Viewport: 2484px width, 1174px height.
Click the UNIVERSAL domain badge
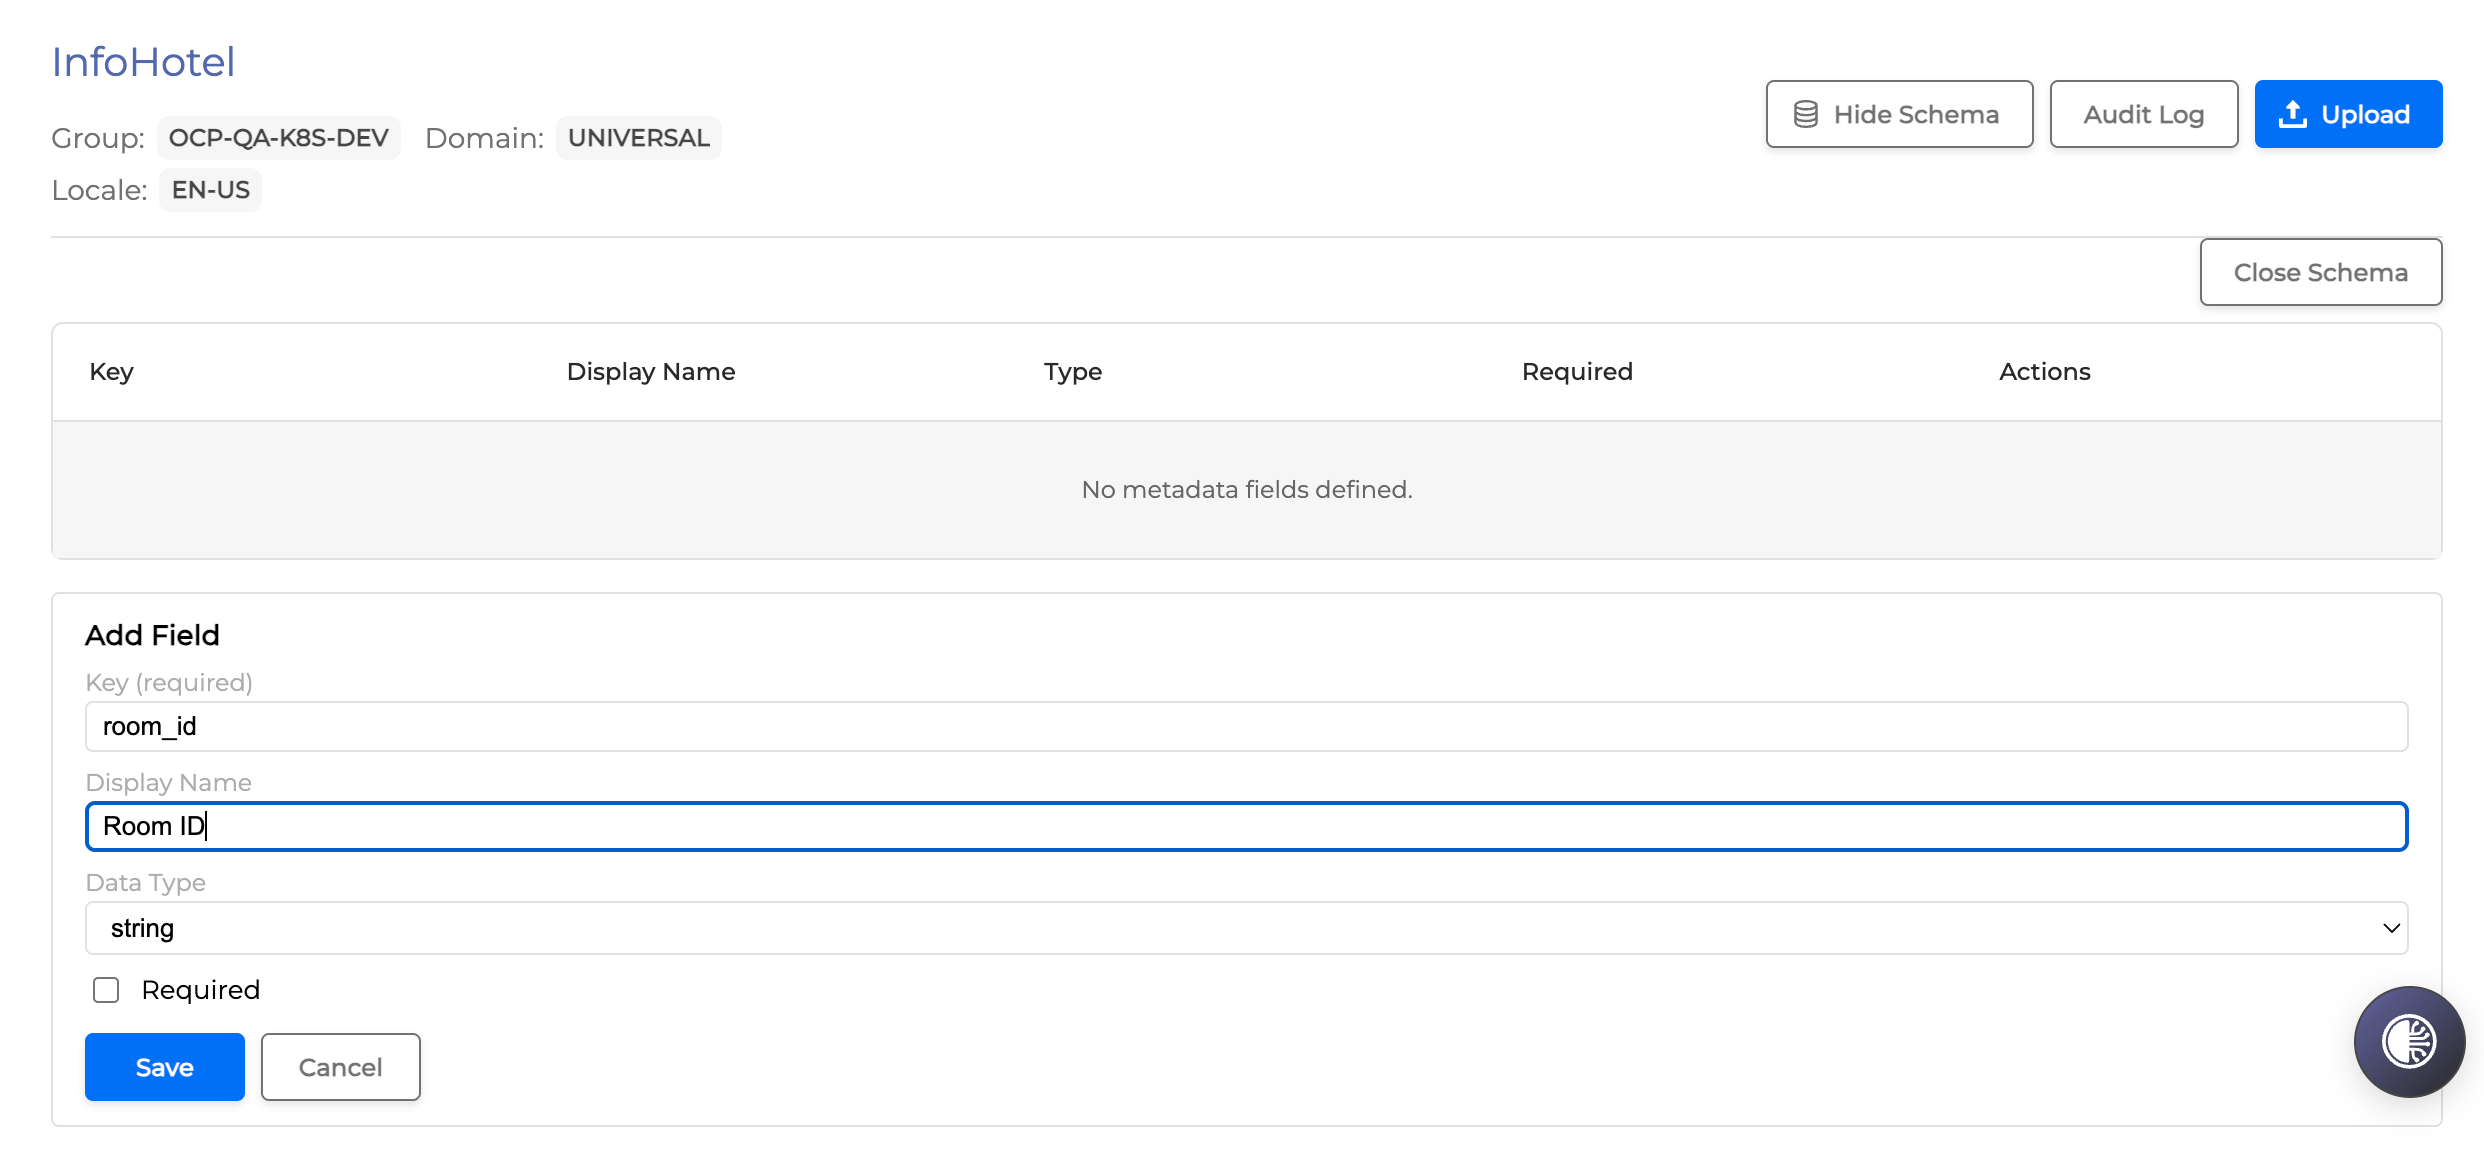coord(638,138)
